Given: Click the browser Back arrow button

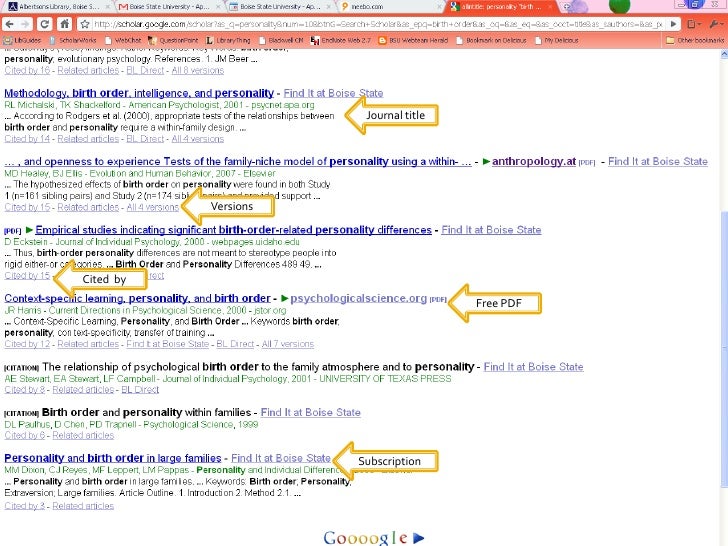Looking at the screenshot, I should (10, 24).
